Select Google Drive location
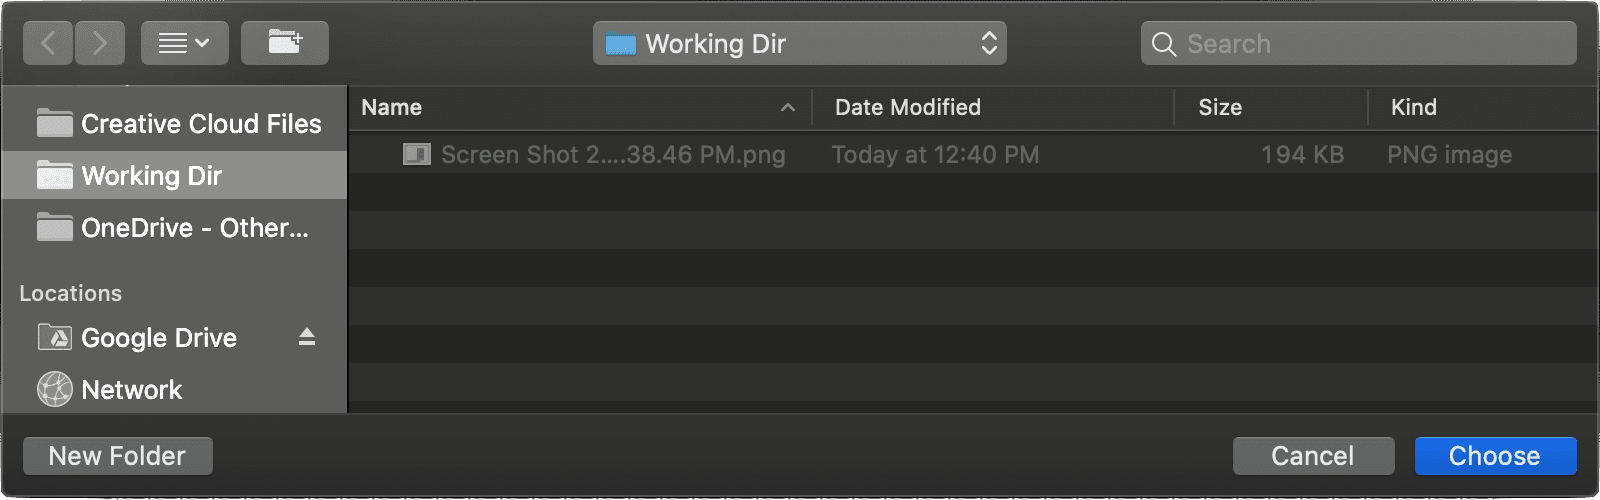The image size is (1600, 500). coord(158,338)
